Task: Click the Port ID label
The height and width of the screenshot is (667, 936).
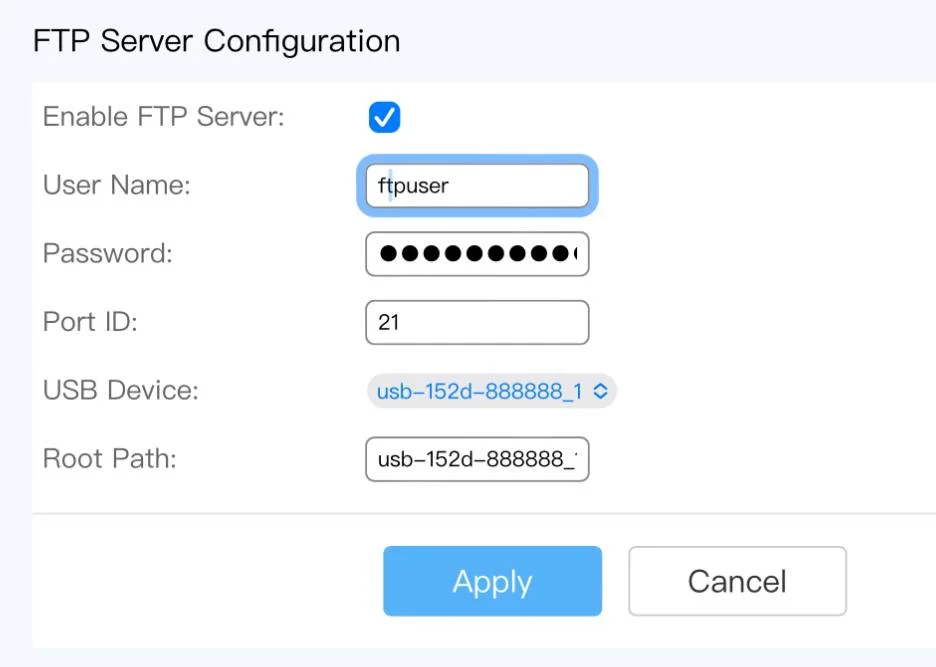Action: pos(90,322)
